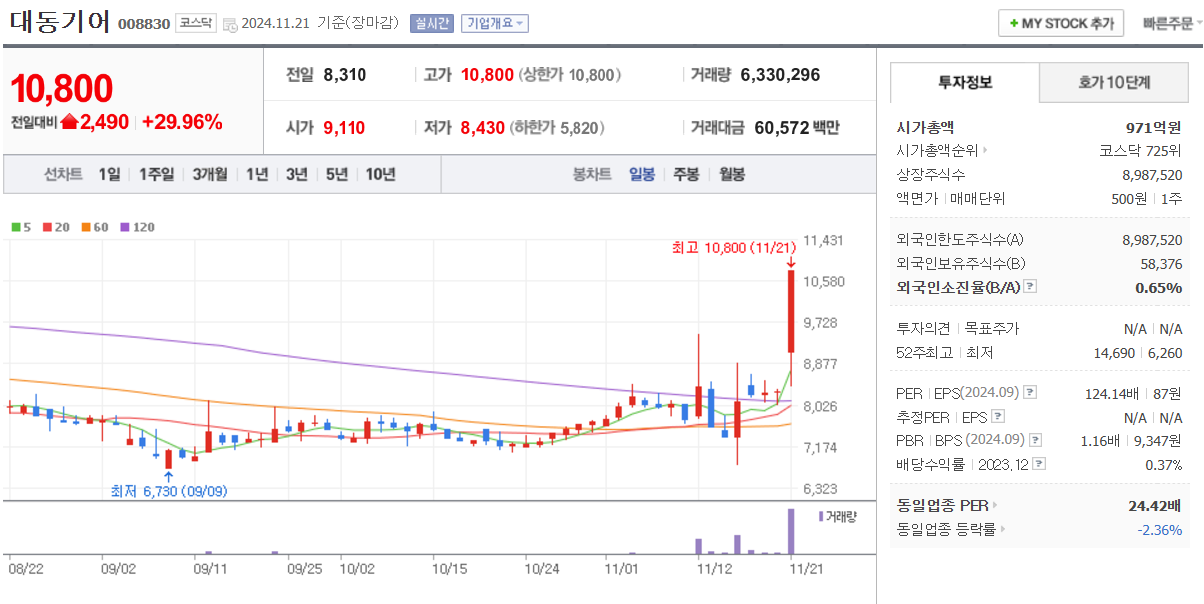Click the red 20-day moving average legend

55,227
